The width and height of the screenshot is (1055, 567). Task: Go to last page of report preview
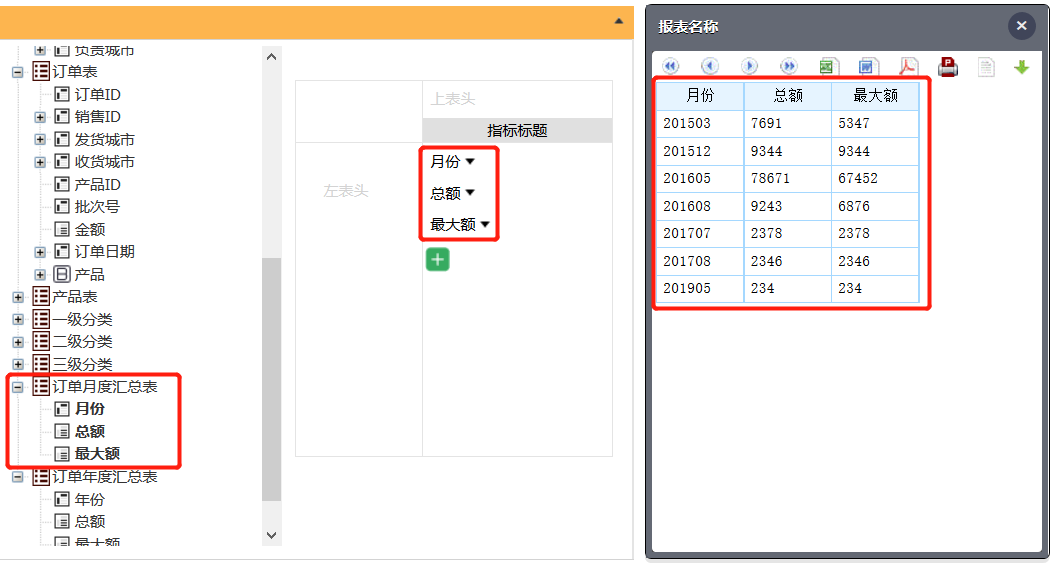789,66
